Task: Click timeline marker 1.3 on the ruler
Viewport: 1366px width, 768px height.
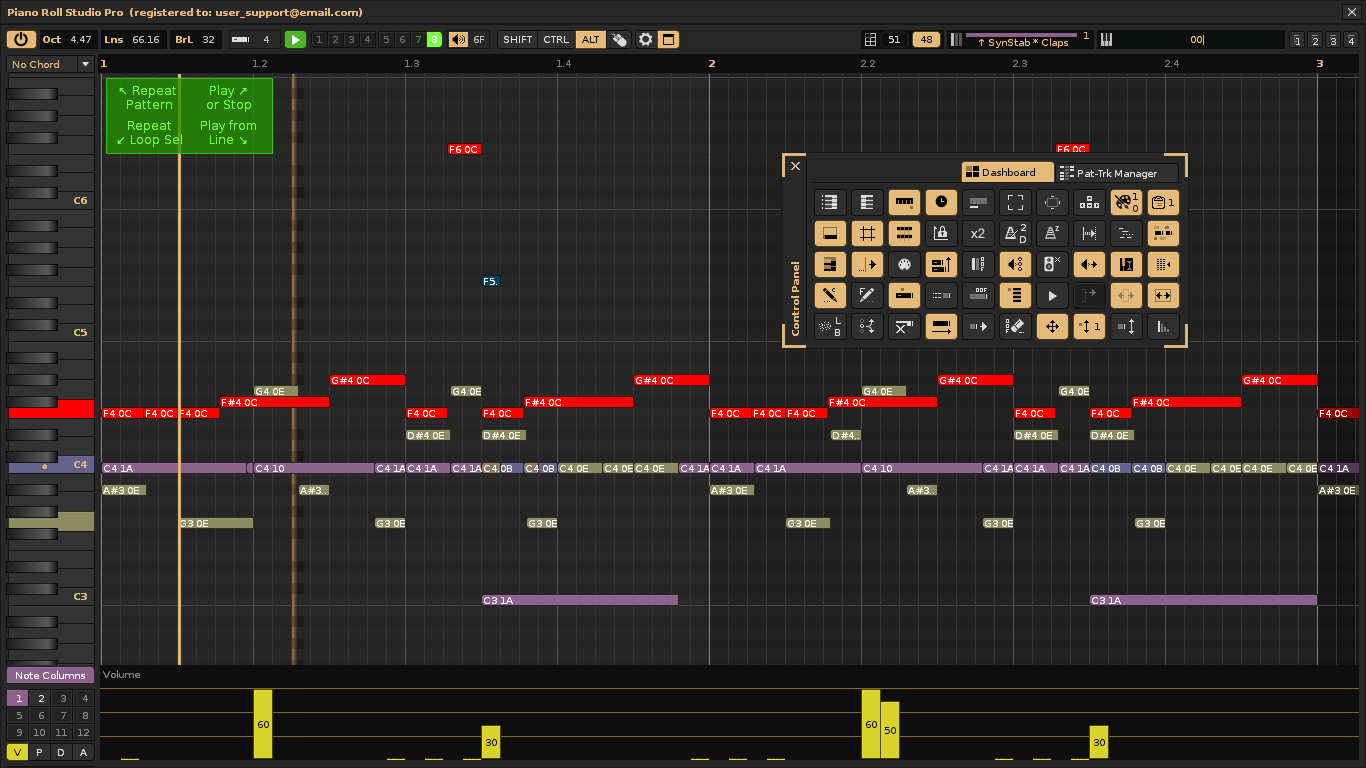Action: click(412, 64)
